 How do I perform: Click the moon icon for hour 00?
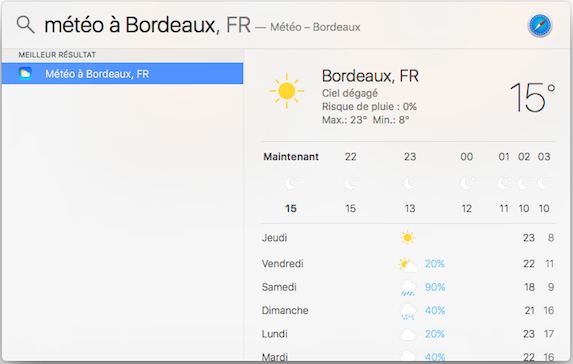click(x=466, y=183)
